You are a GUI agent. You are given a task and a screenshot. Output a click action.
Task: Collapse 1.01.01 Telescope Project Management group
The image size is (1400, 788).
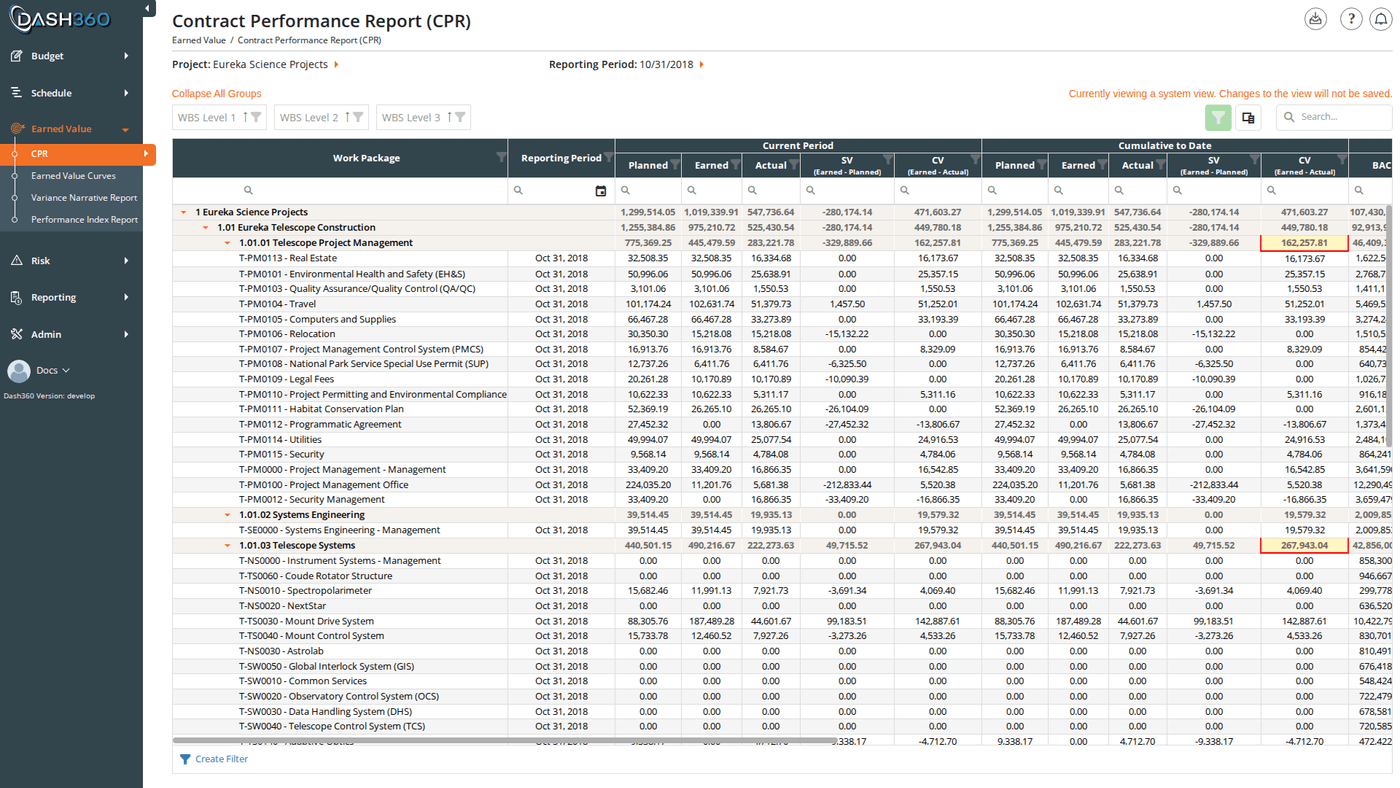[227, 243]
